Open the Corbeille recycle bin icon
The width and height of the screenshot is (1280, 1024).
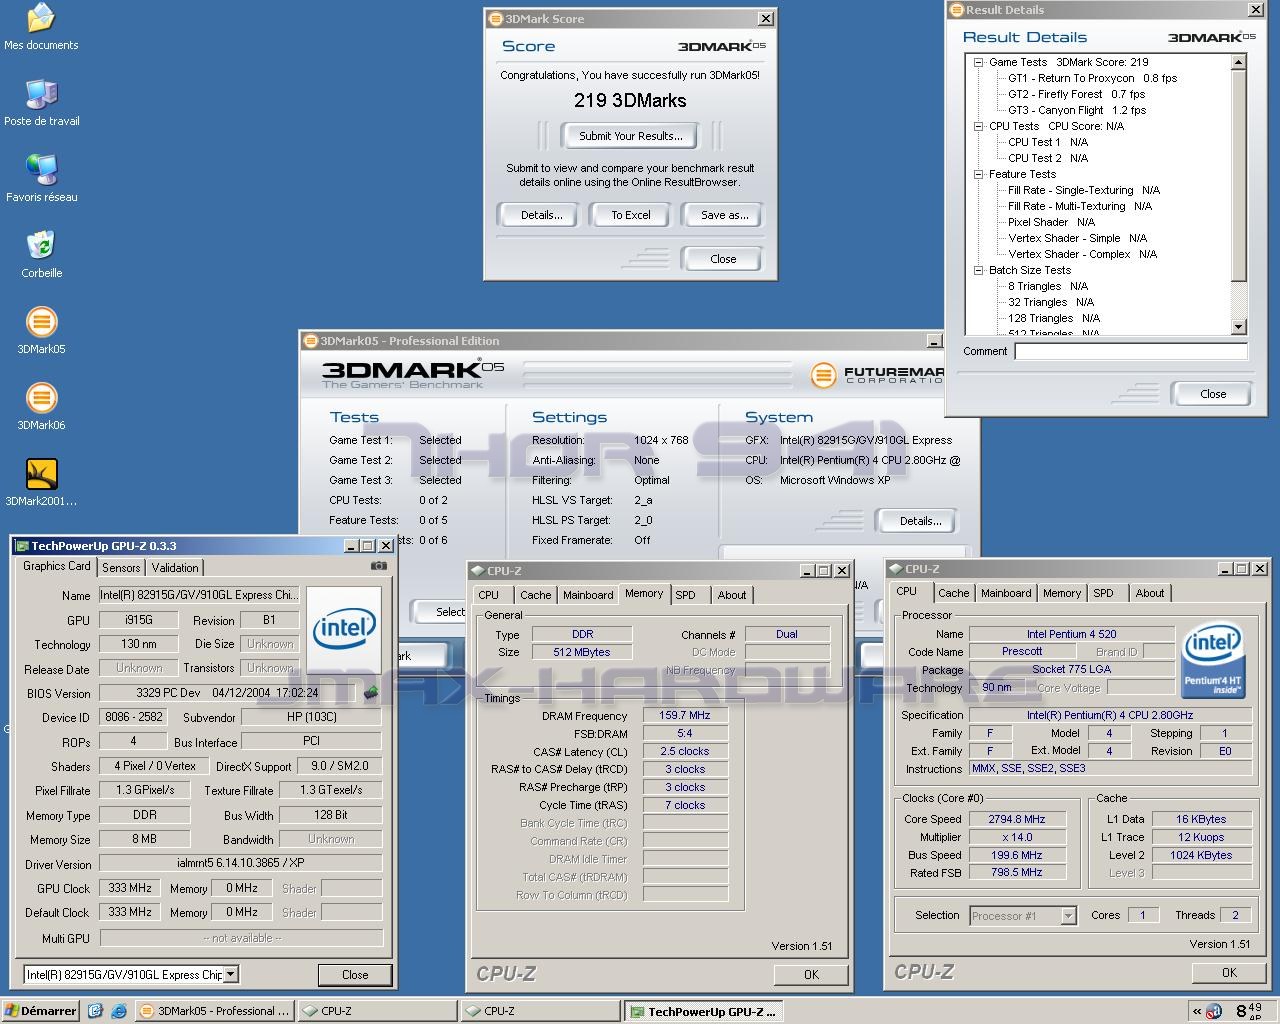pyautogui.click(x=41, y=255)
